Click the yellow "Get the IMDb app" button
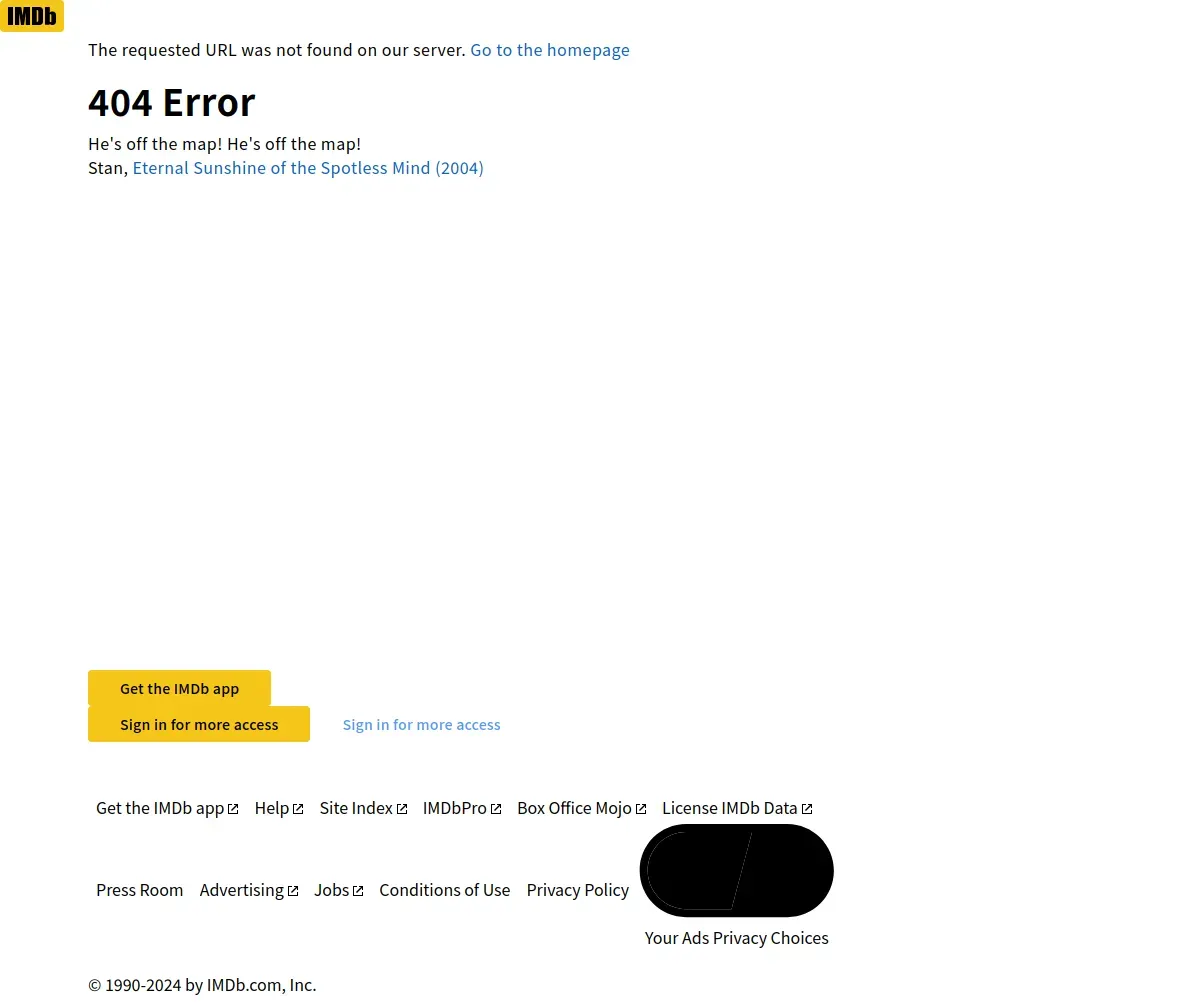Image resolution: width=1200 pixels, height=1003 pixels. point(179,688)
